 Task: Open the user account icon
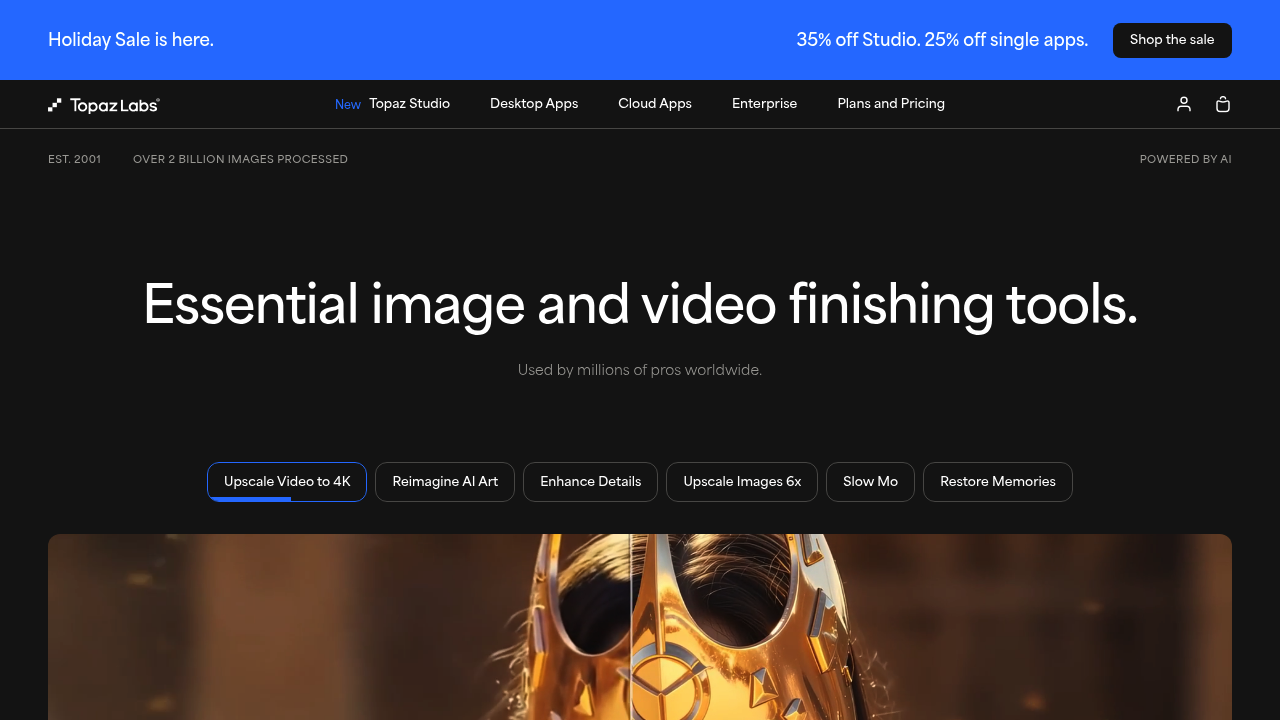[1184, 104]
